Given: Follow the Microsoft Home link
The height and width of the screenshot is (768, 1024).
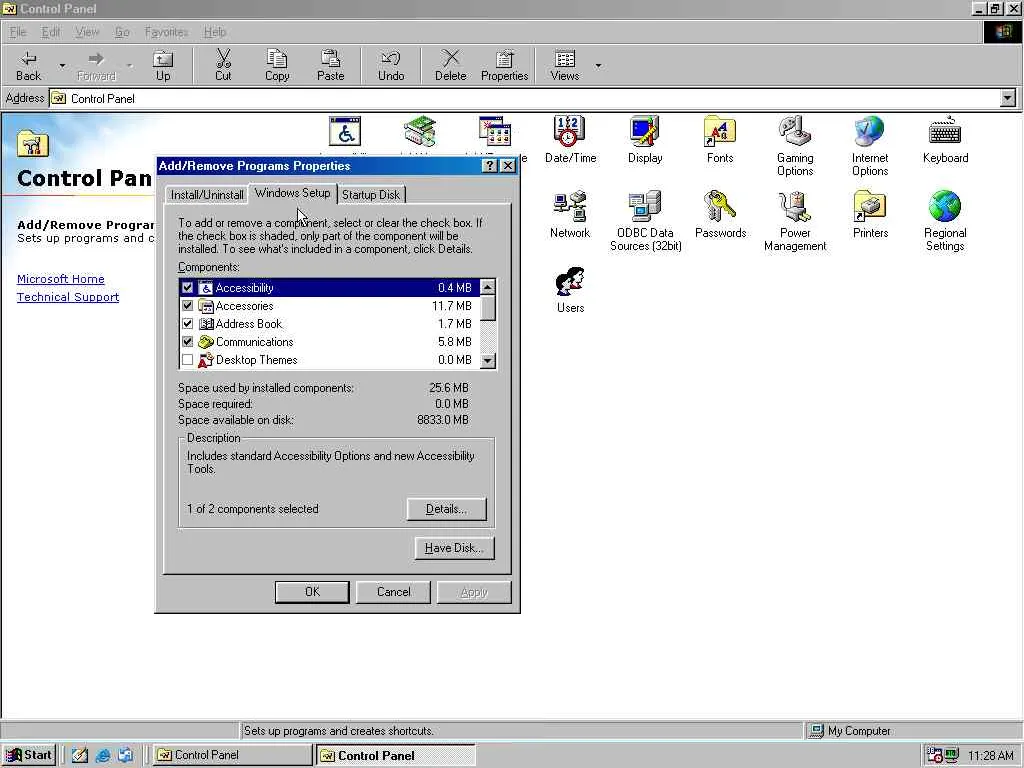Looking at the screenshot, I should 61,279.
